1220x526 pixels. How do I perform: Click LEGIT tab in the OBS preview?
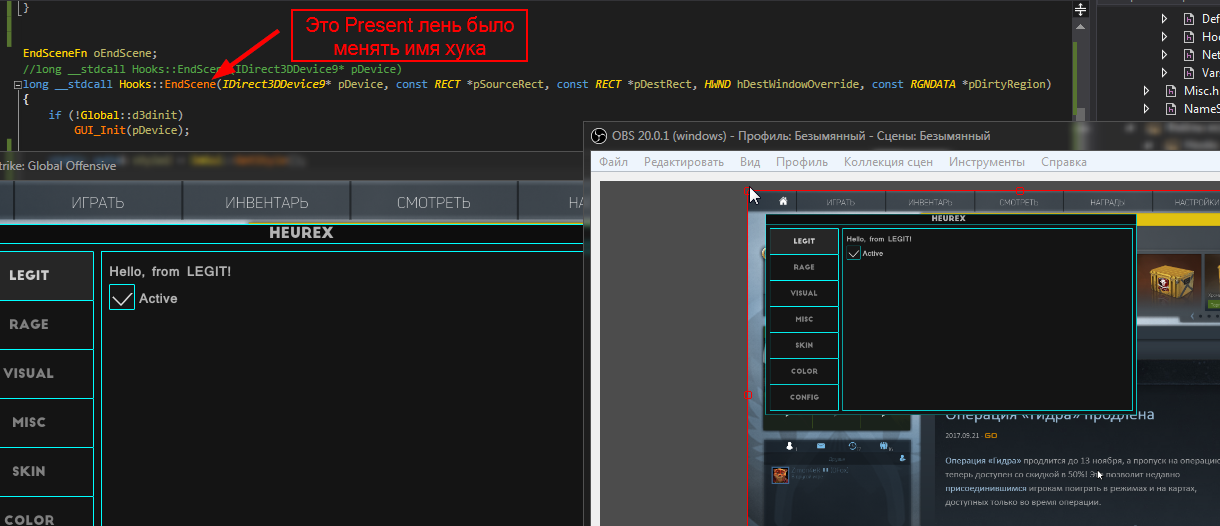click(804, 241)
